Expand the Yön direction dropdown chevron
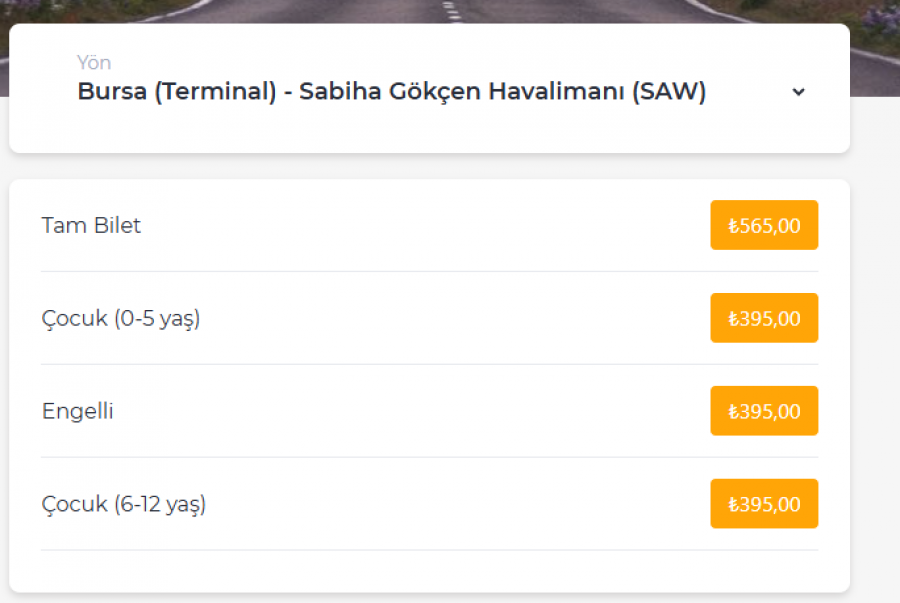This screenshot has height=603, width=900. (x=798, y=92)
